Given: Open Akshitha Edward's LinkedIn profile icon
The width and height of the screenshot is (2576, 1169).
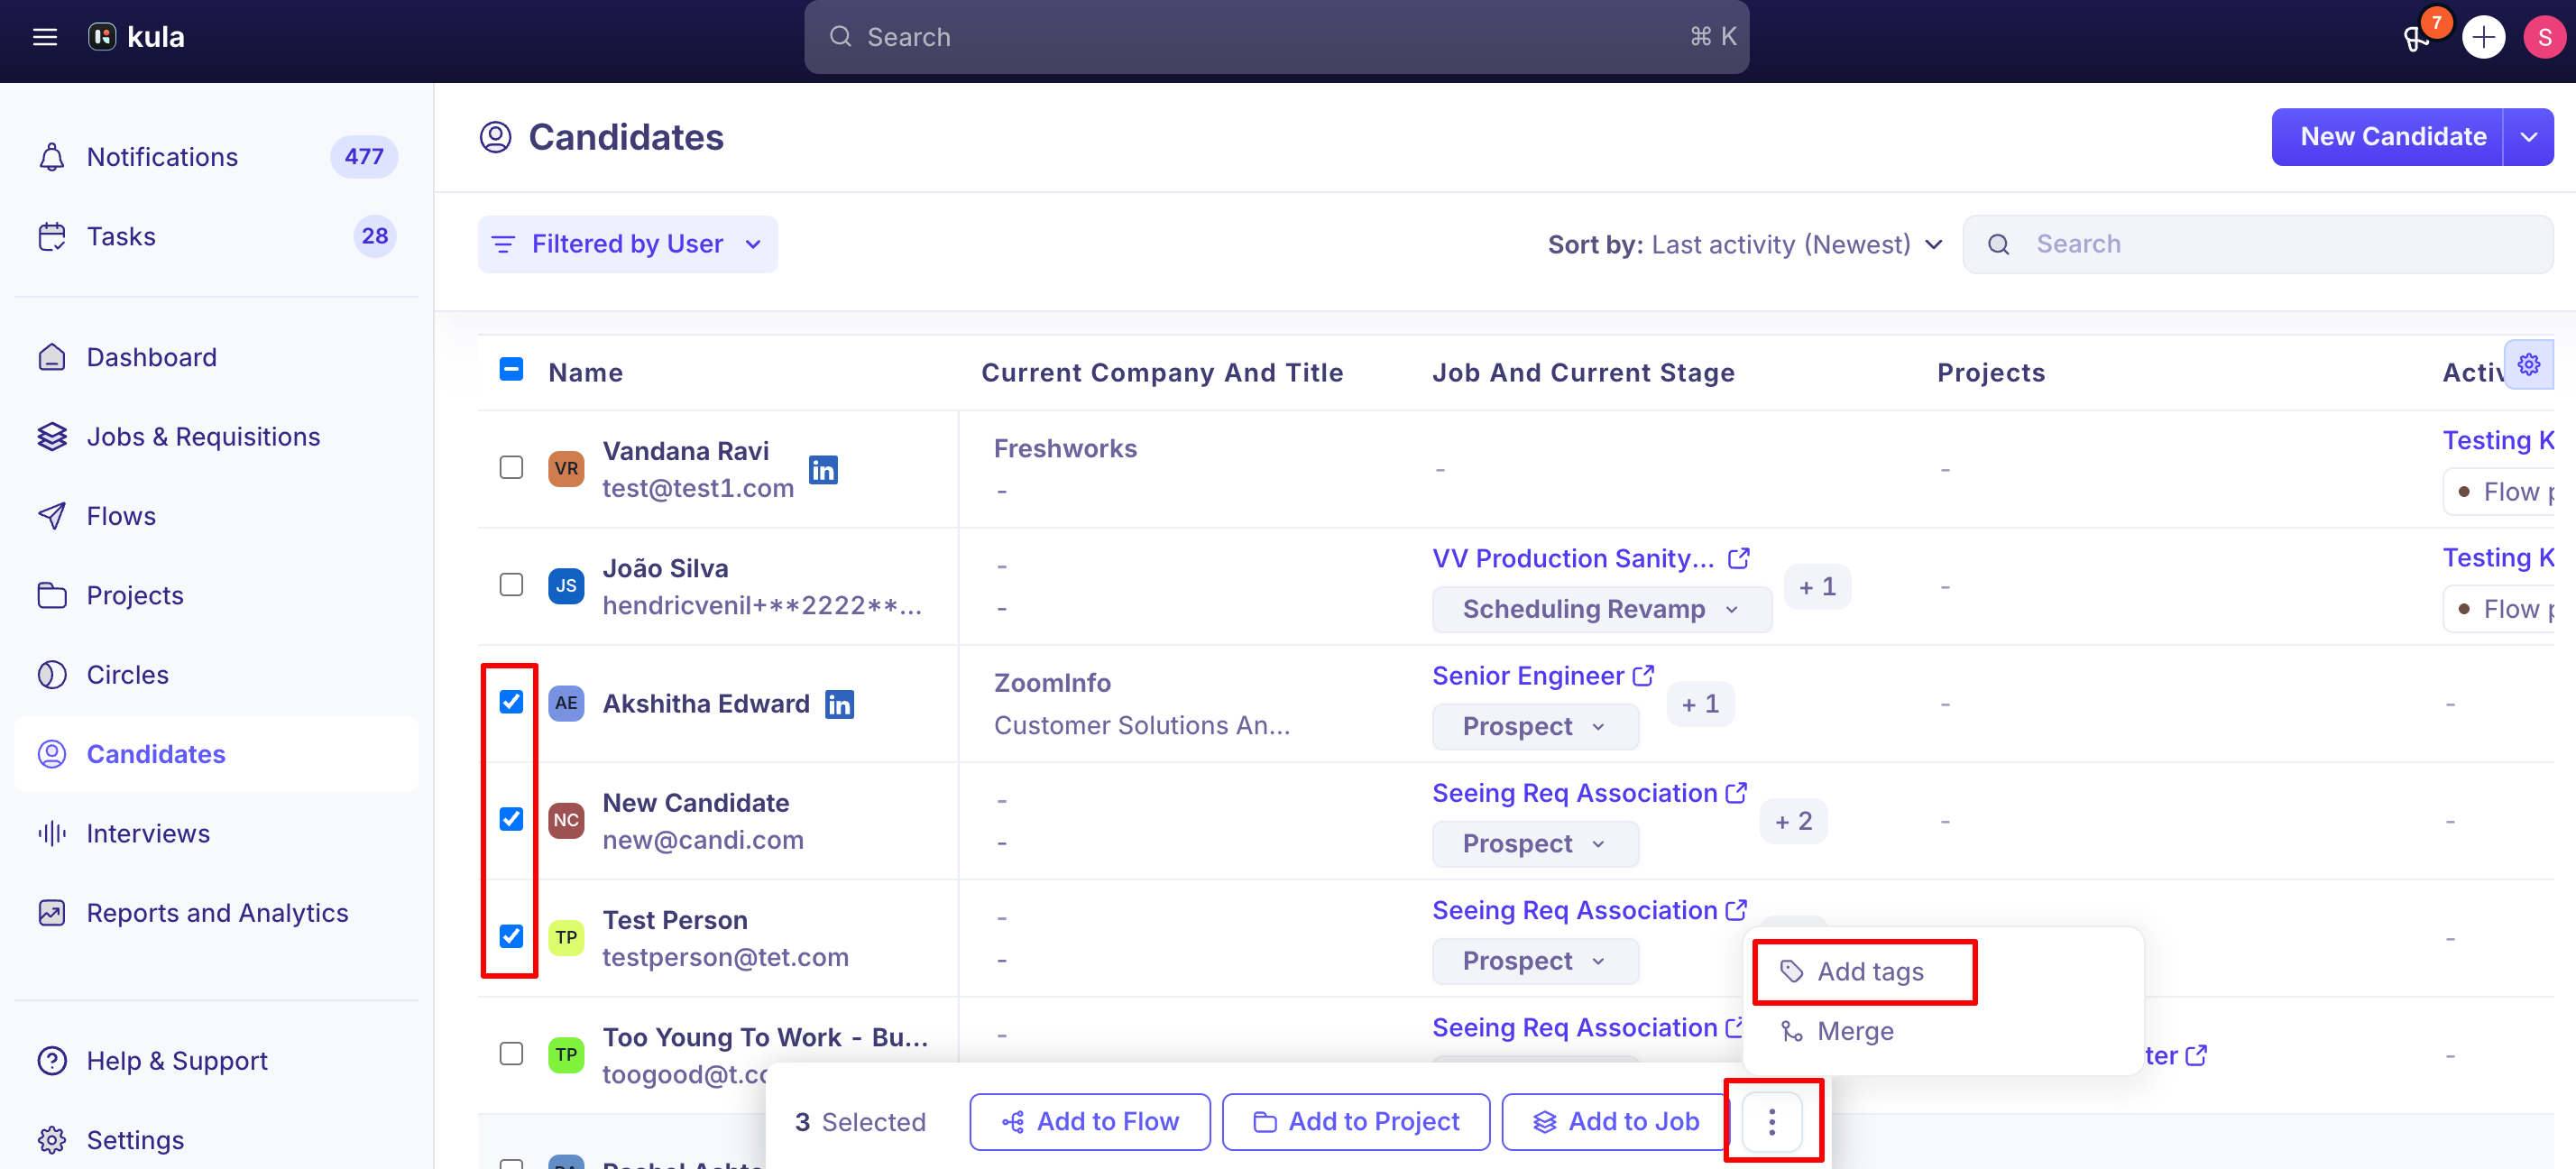Looking at the screenshot, I should 839,705.
